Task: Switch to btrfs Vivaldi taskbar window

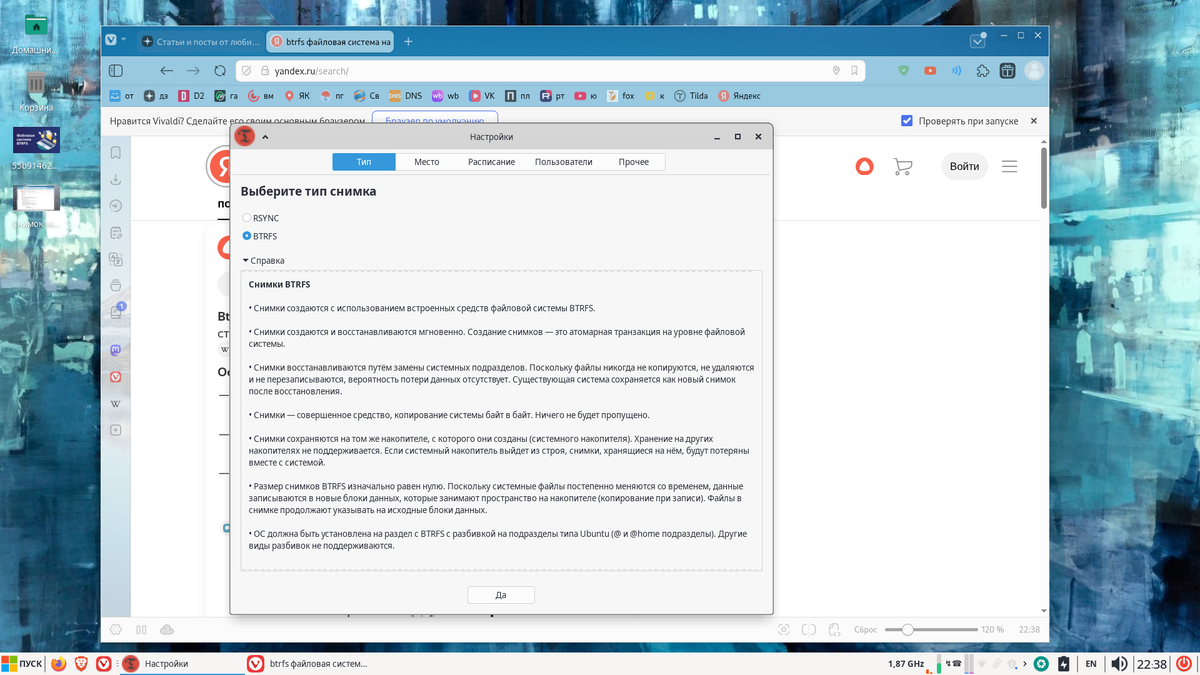Action: [308, 663]
